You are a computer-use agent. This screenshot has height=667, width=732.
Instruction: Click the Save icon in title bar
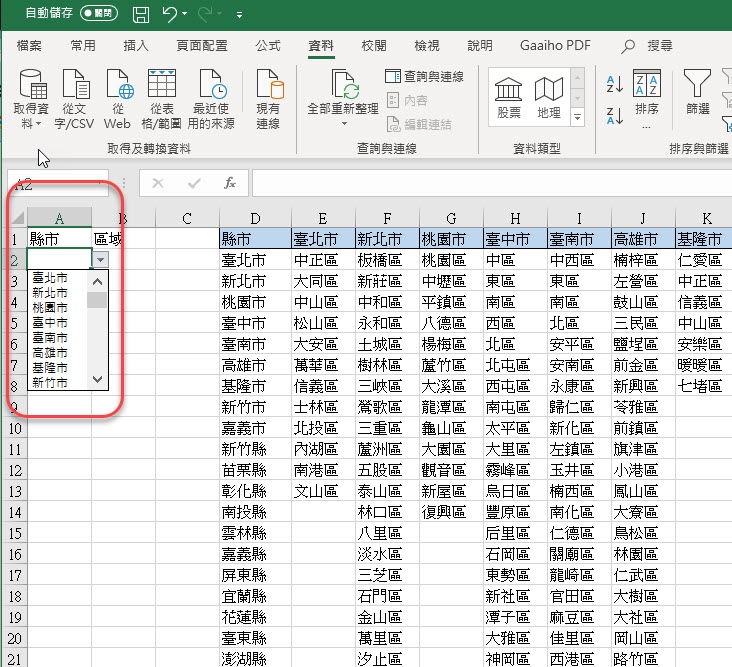[x=141, y=15]
